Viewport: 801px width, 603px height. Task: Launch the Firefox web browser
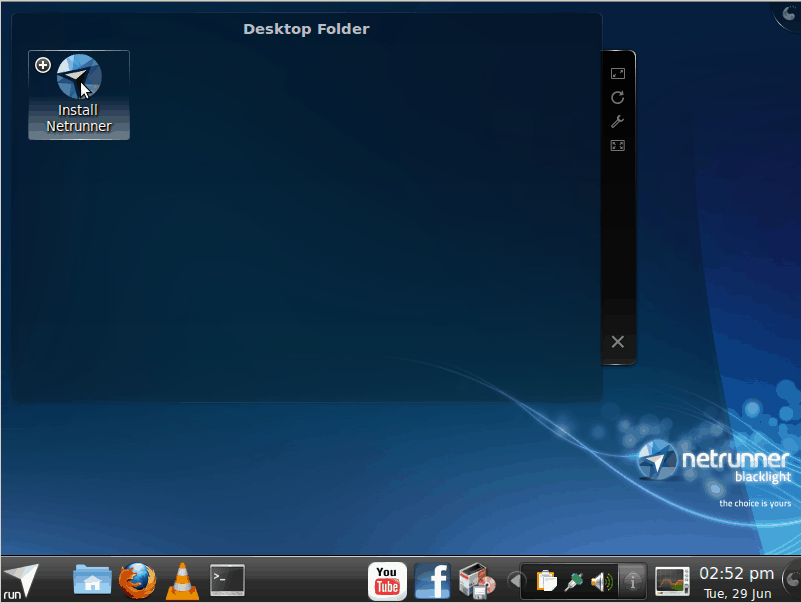point(137,581)
